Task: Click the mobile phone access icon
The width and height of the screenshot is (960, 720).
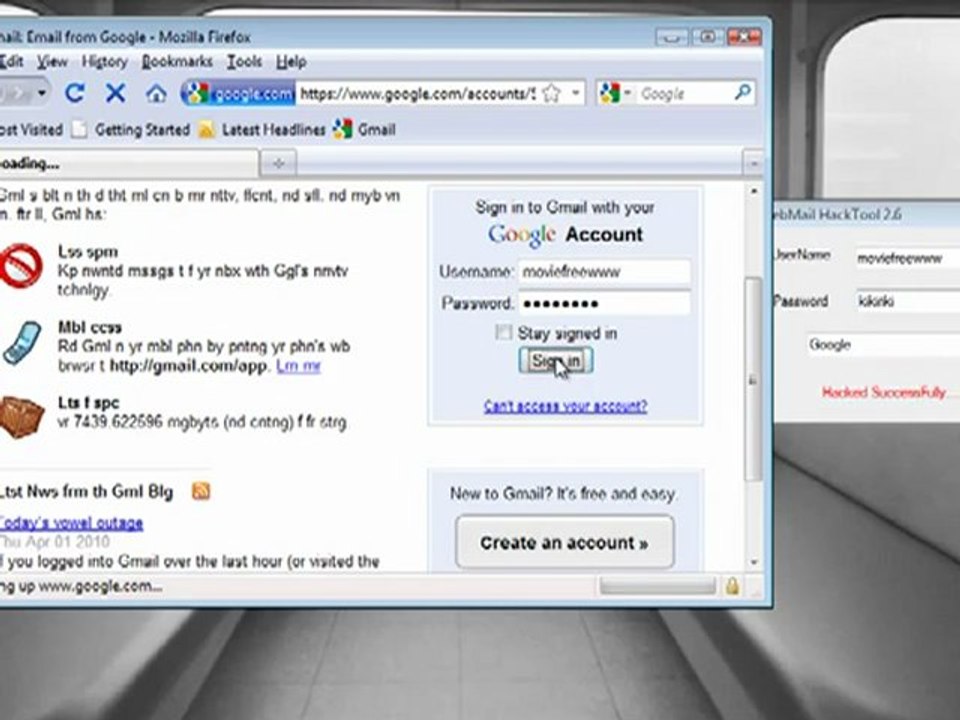Action: (21, 343)
